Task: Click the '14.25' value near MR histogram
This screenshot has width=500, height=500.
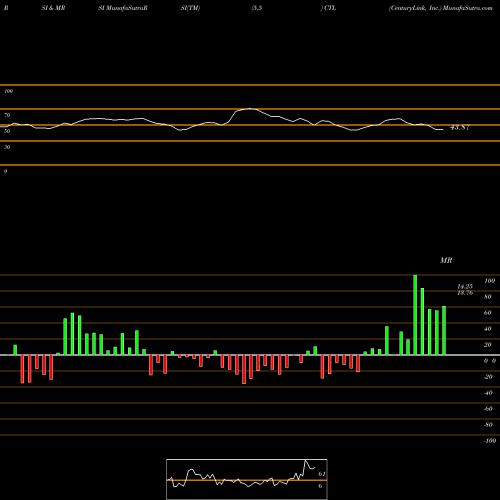Action: click(465, 287)
